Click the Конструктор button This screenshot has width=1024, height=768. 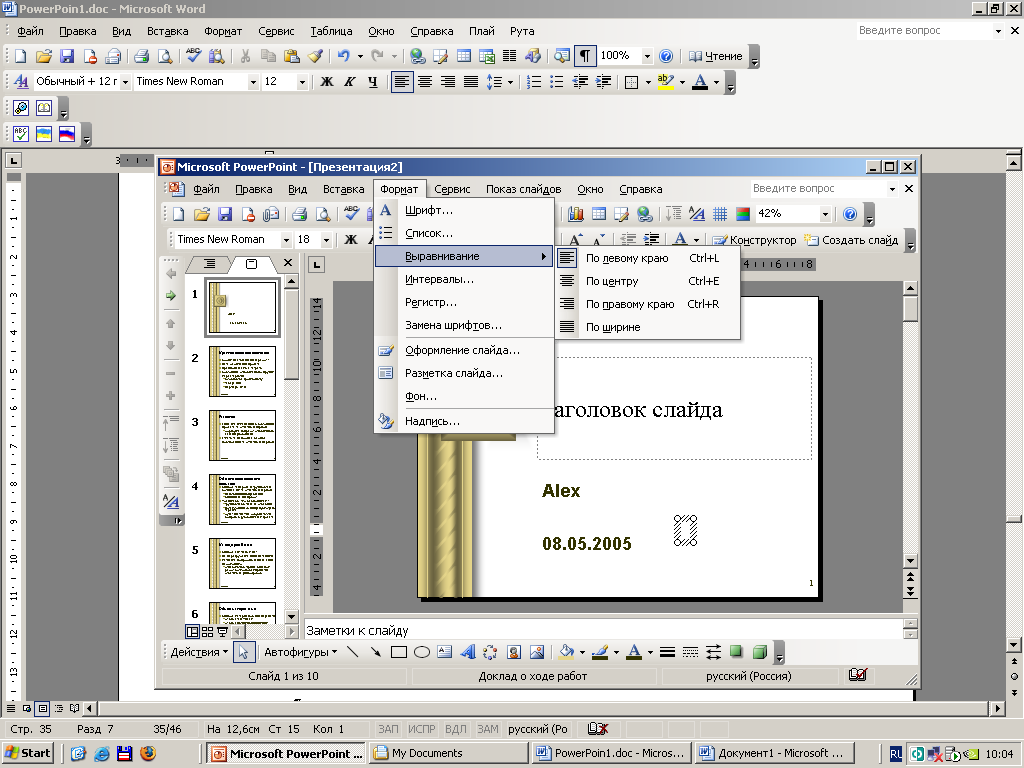pyautogui.click(x=754, y=240)
